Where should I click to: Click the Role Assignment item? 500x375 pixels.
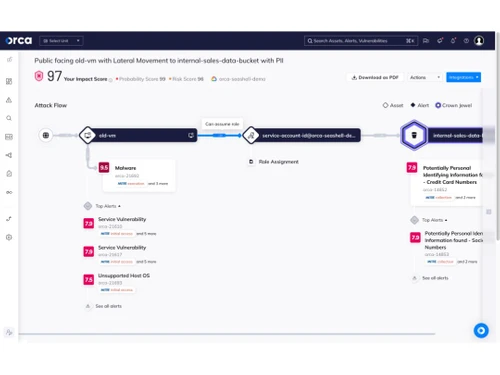tap(274, 162)
